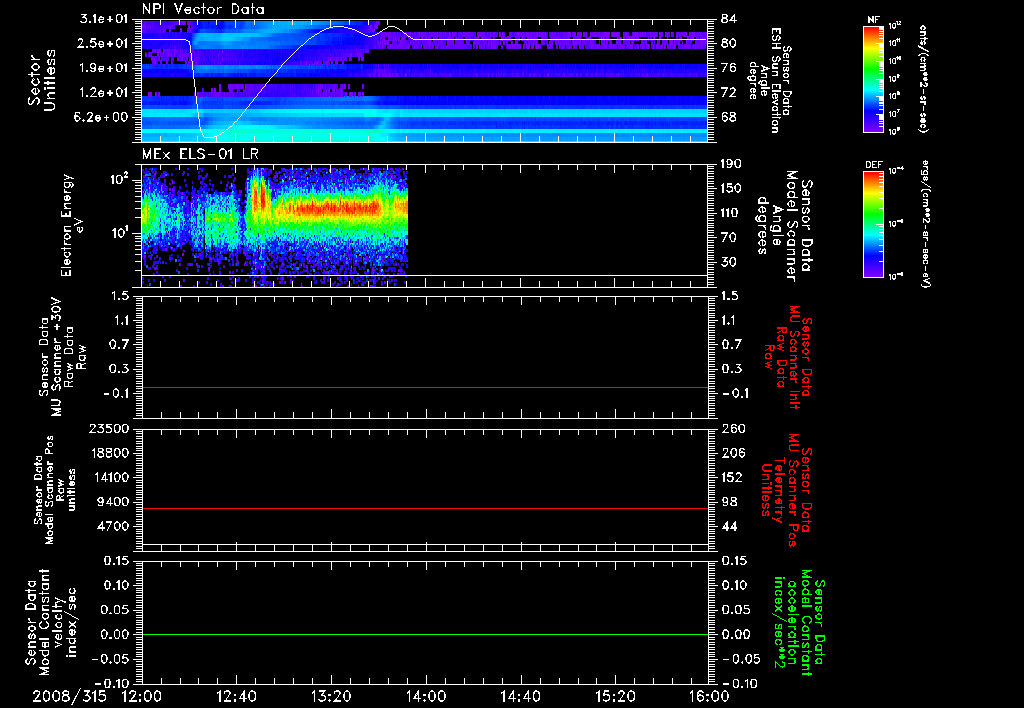Click the "DEF" label above the color bar
The height and width of the screenshot is (708, 1024).
point(873,165)
